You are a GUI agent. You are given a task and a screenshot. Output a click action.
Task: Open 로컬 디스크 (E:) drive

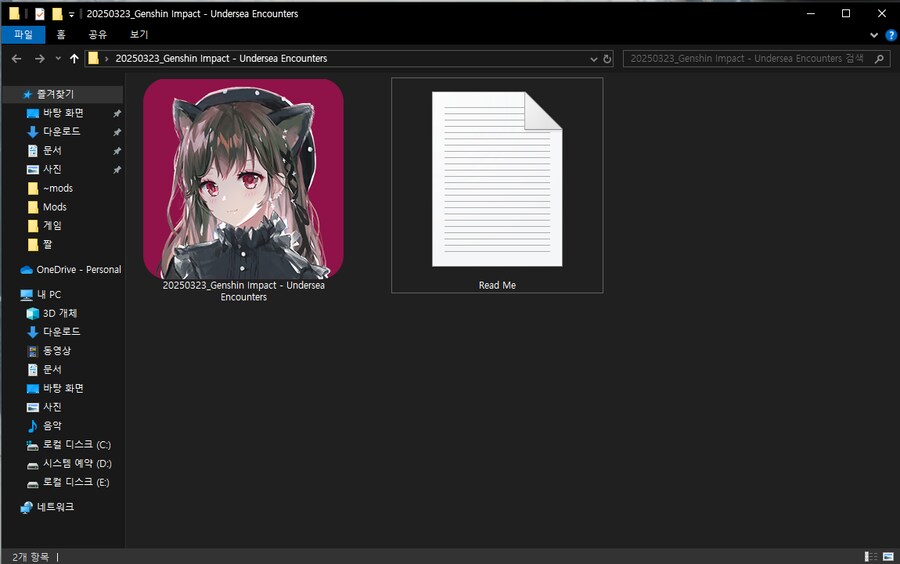click(x=76, y=483)
